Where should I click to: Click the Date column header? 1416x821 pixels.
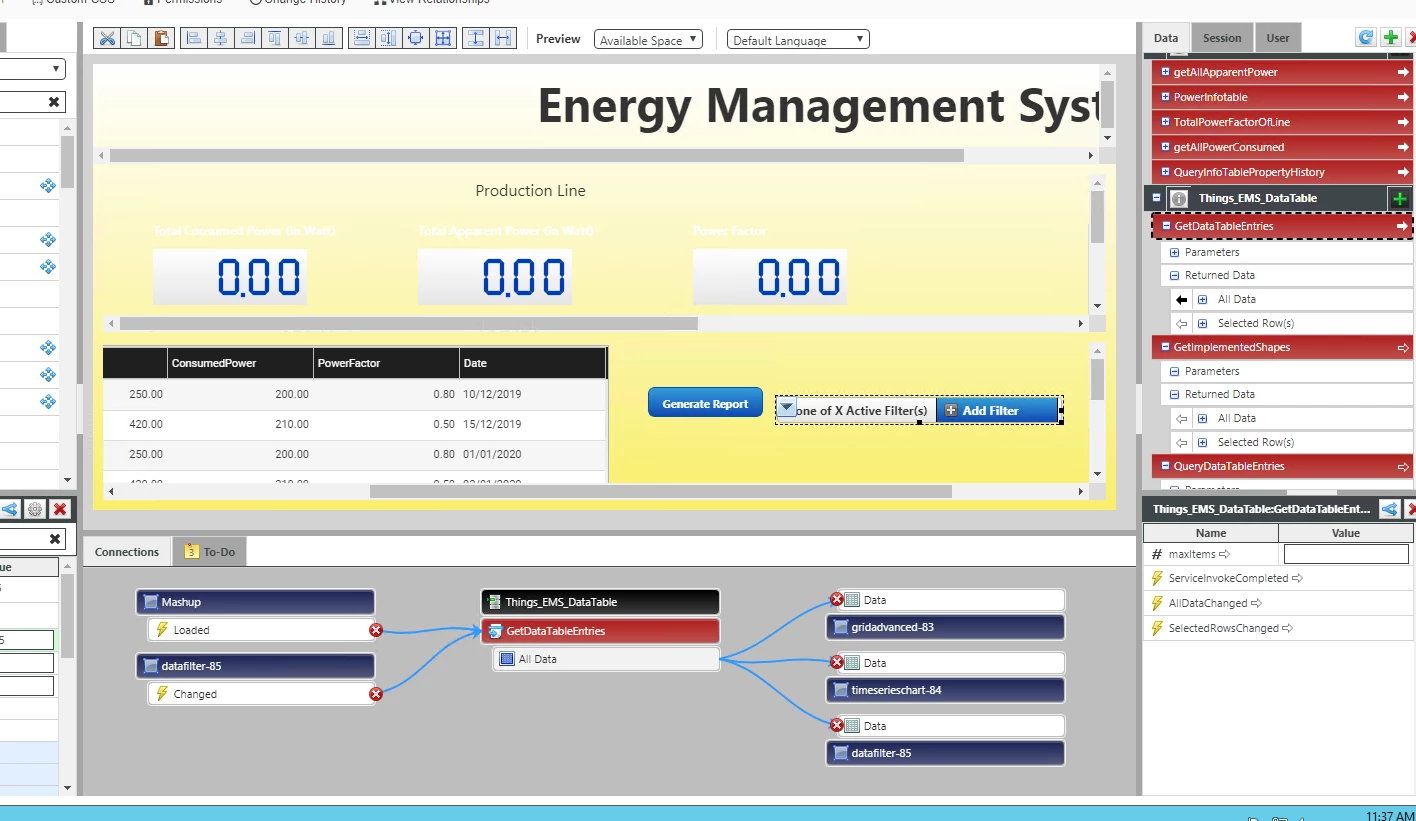coord(532,363)
